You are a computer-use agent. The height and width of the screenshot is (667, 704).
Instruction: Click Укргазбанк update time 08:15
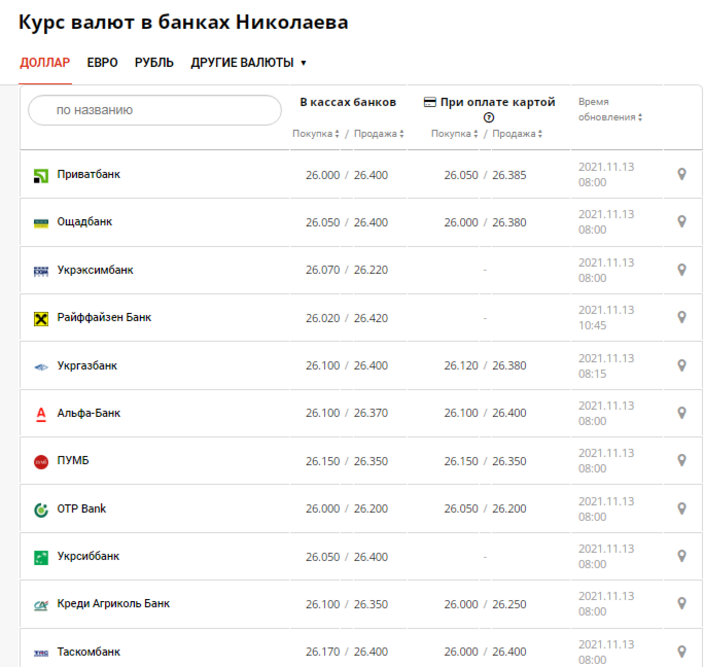pyautogui.click(x=592, y=374)
